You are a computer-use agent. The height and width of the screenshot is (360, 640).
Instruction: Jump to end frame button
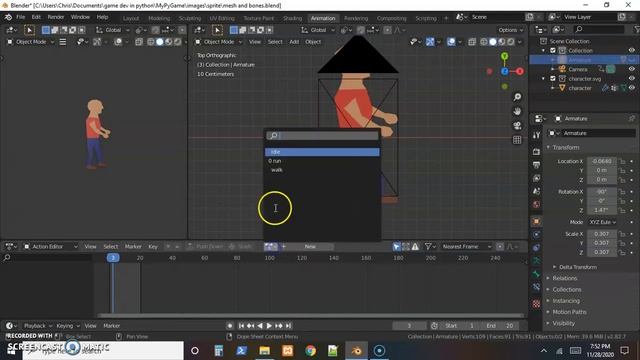[289, 326]
